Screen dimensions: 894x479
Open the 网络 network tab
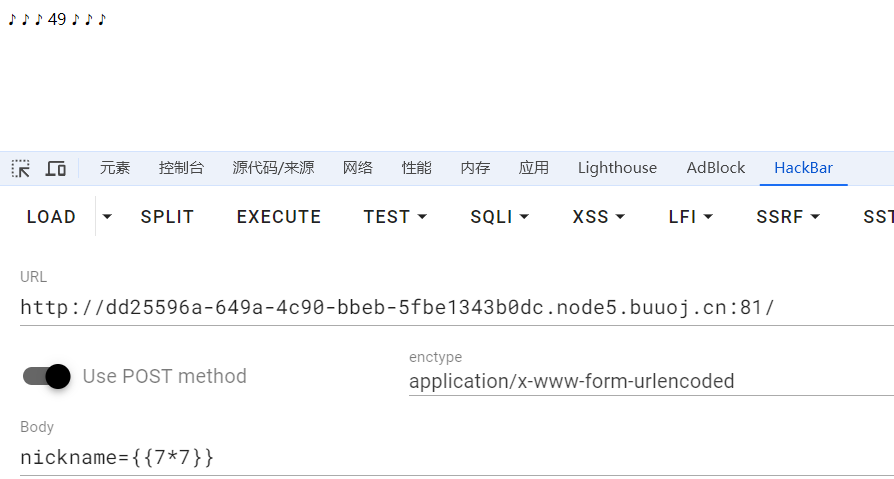point(357,168)
